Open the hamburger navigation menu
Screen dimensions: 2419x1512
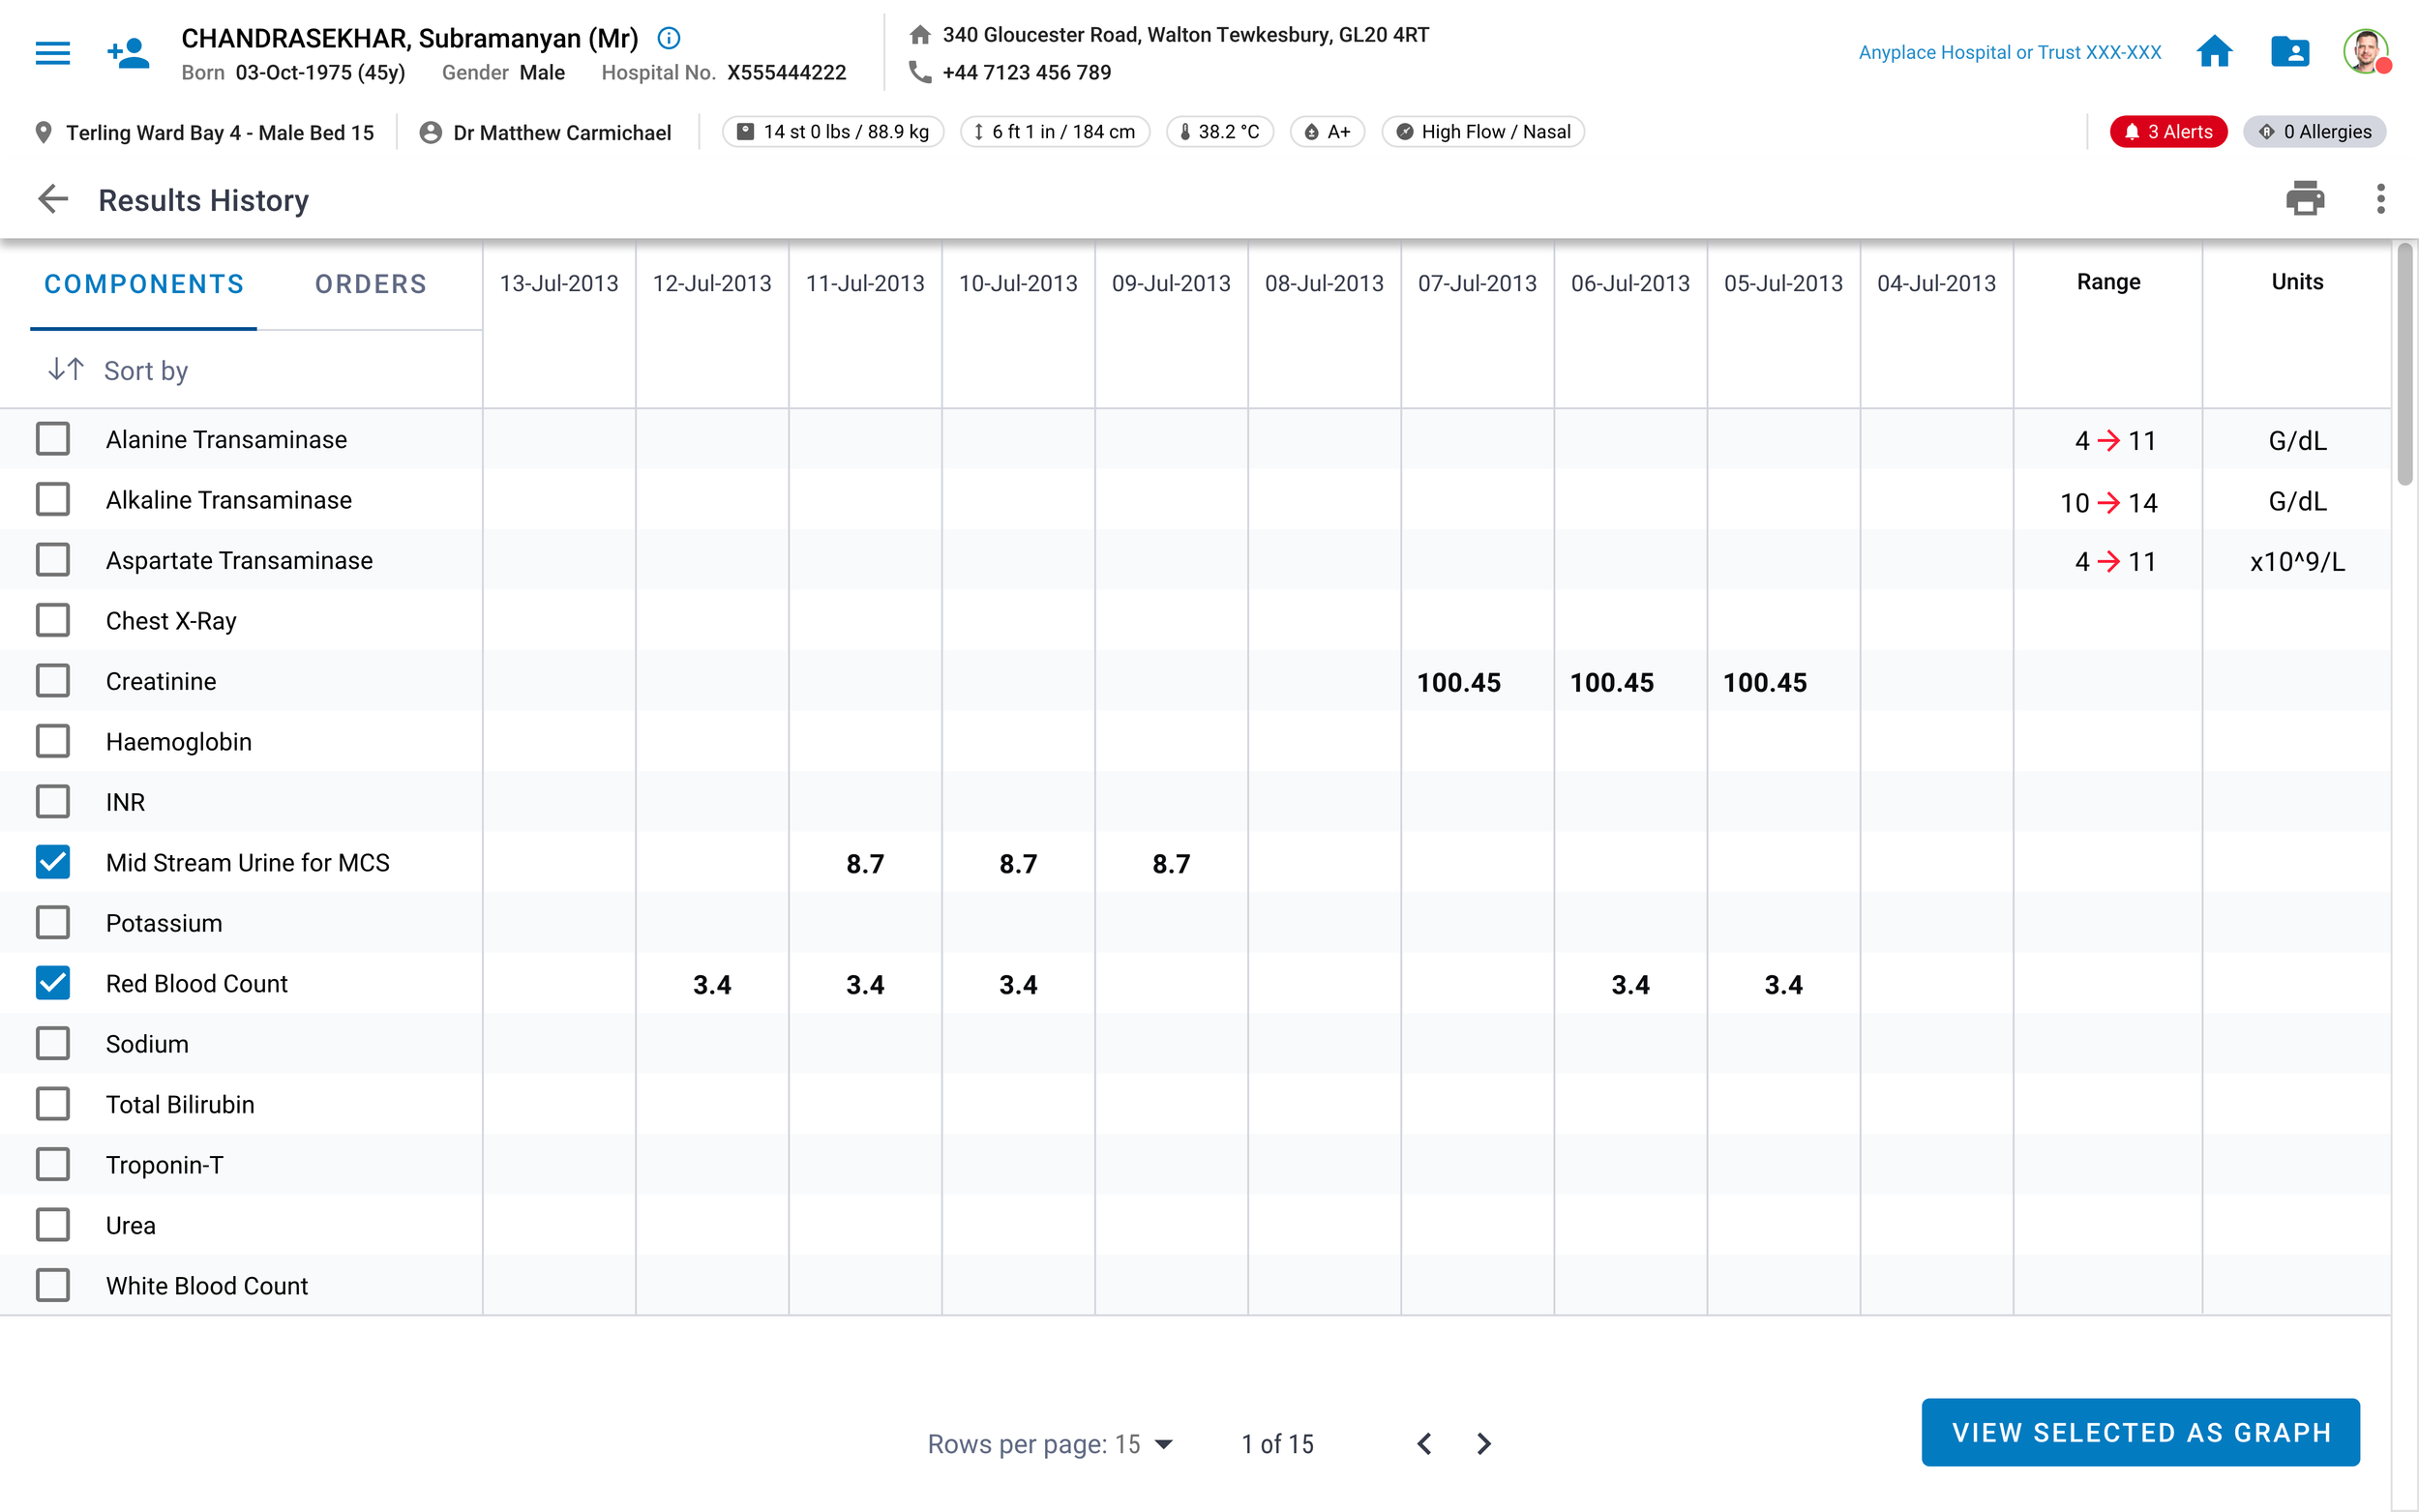pyautogui.click(x=52, y=52)
